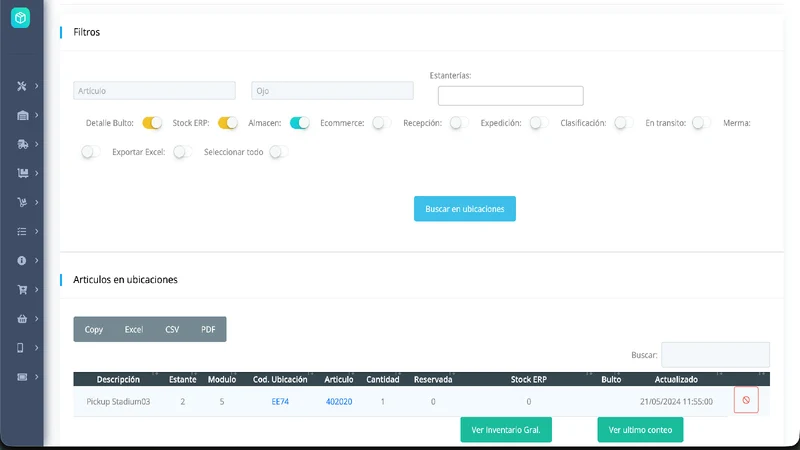The image size is (800, 450).
Task: Expand chevron next to the tools icon
Action: click(x=37, y=86)
